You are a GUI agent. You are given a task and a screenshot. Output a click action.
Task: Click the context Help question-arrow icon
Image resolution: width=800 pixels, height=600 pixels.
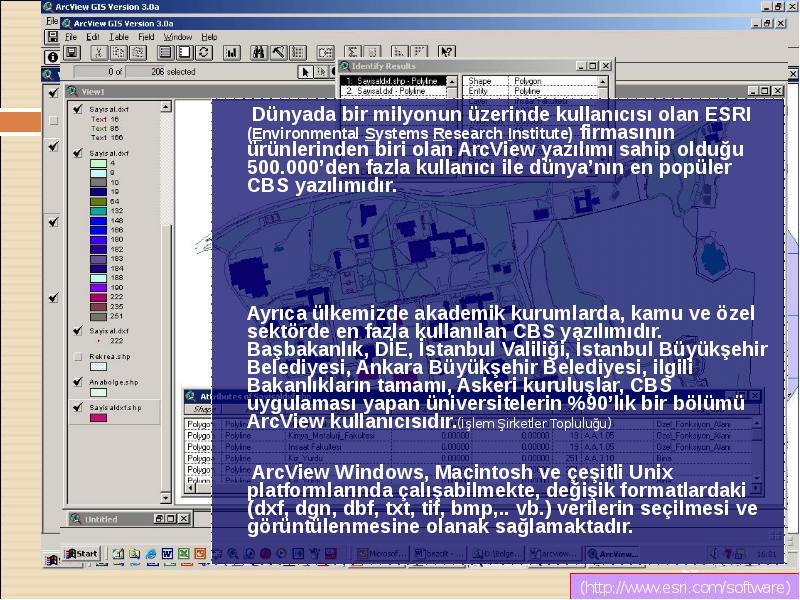click(x=446, y=52)
